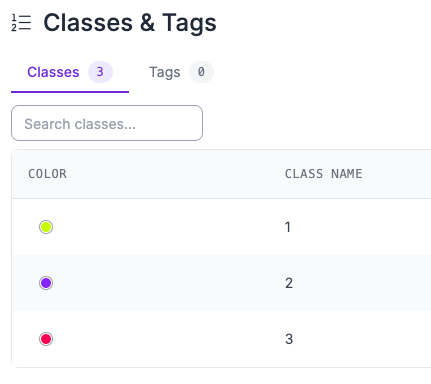Select class name 3 in the table
Viewport: 431px width, 384px height.
pyautogui.click(x=289, y=339)
